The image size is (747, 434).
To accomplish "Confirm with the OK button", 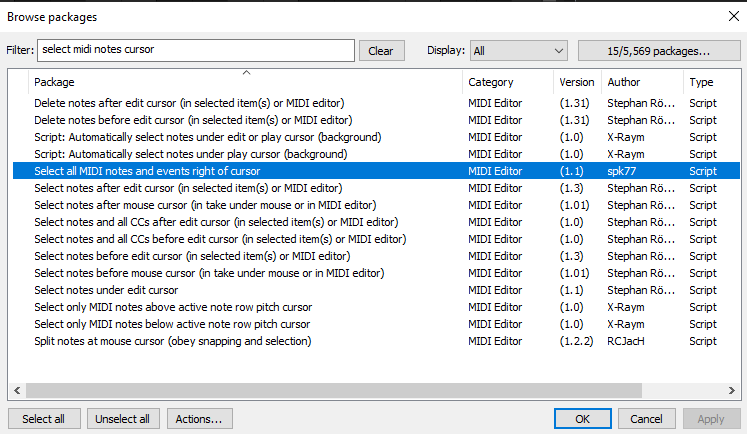I will [582, 419].
